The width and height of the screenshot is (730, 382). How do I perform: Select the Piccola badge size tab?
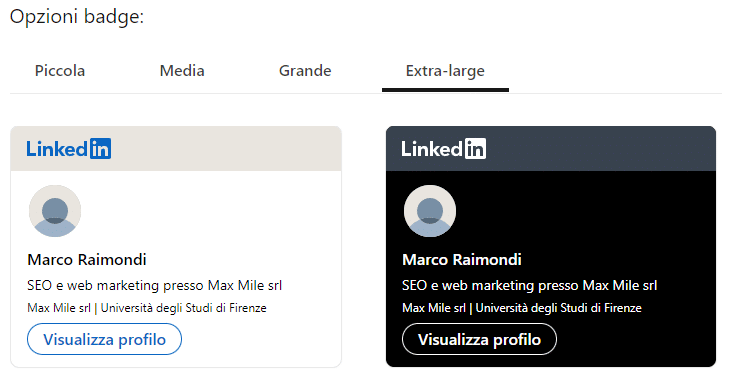pos(60,71)
